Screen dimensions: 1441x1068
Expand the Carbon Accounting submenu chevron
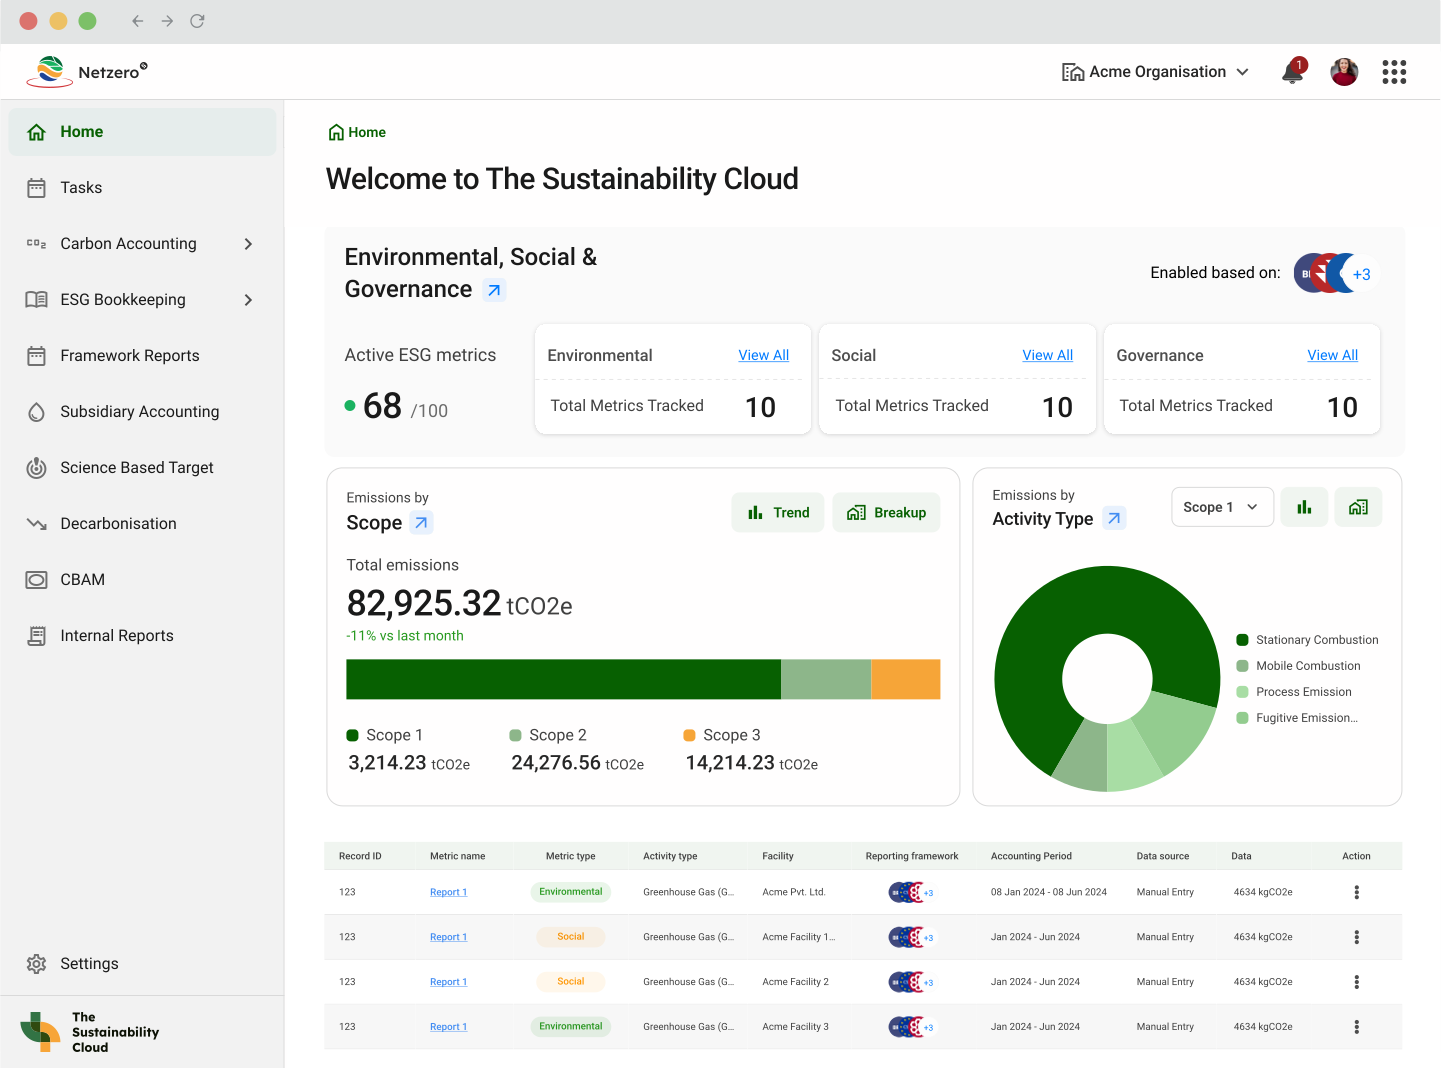248,244
